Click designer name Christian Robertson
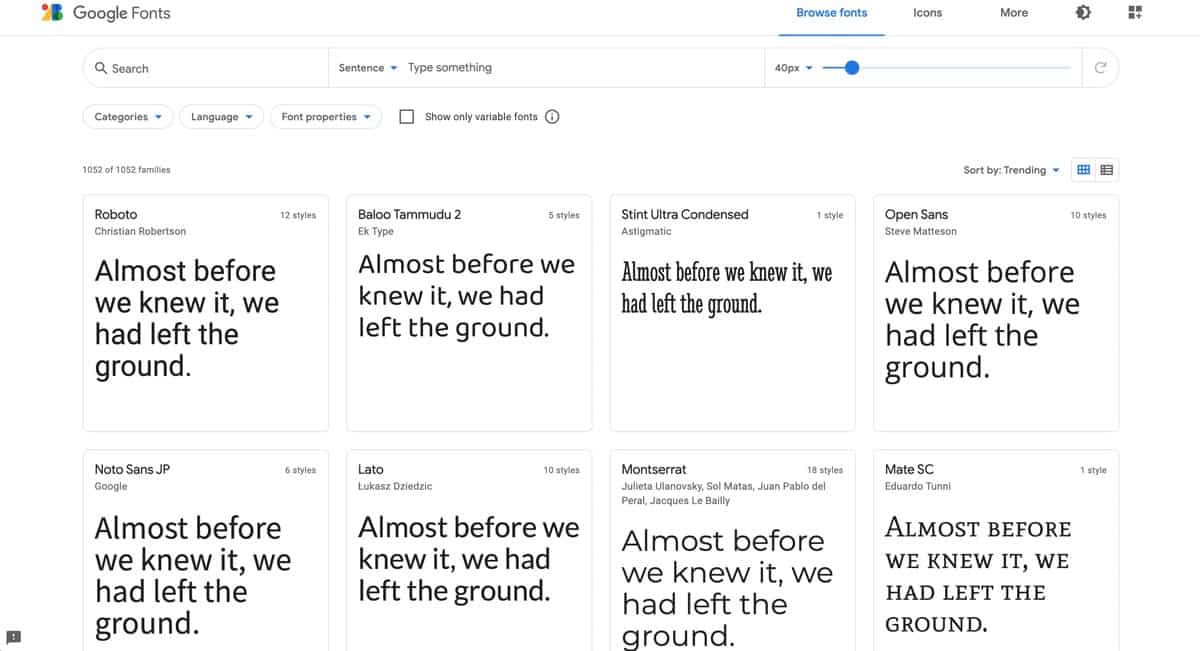Screen dimensions: 1200x651 140,231
